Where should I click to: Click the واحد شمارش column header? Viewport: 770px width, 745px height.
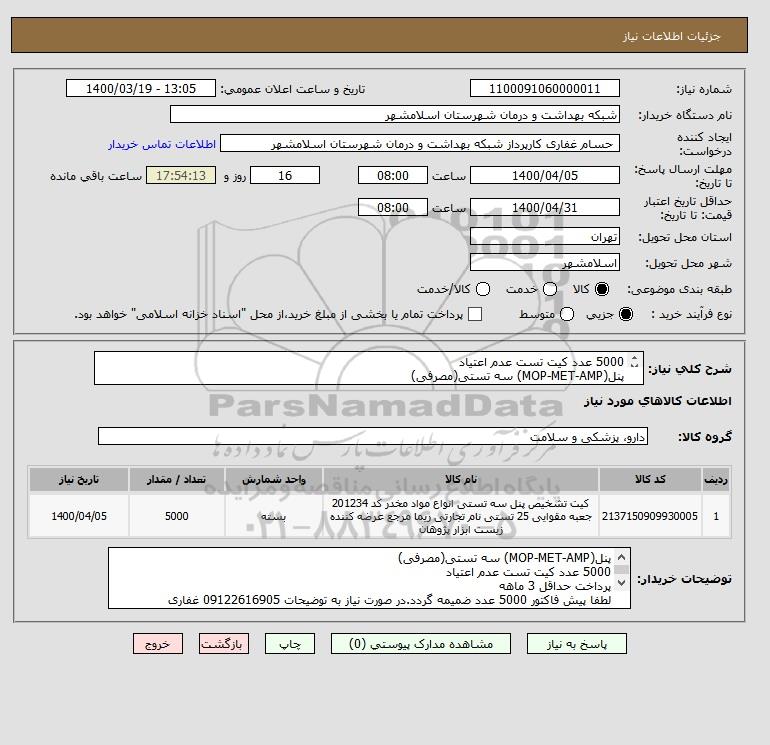pos(274,479)
